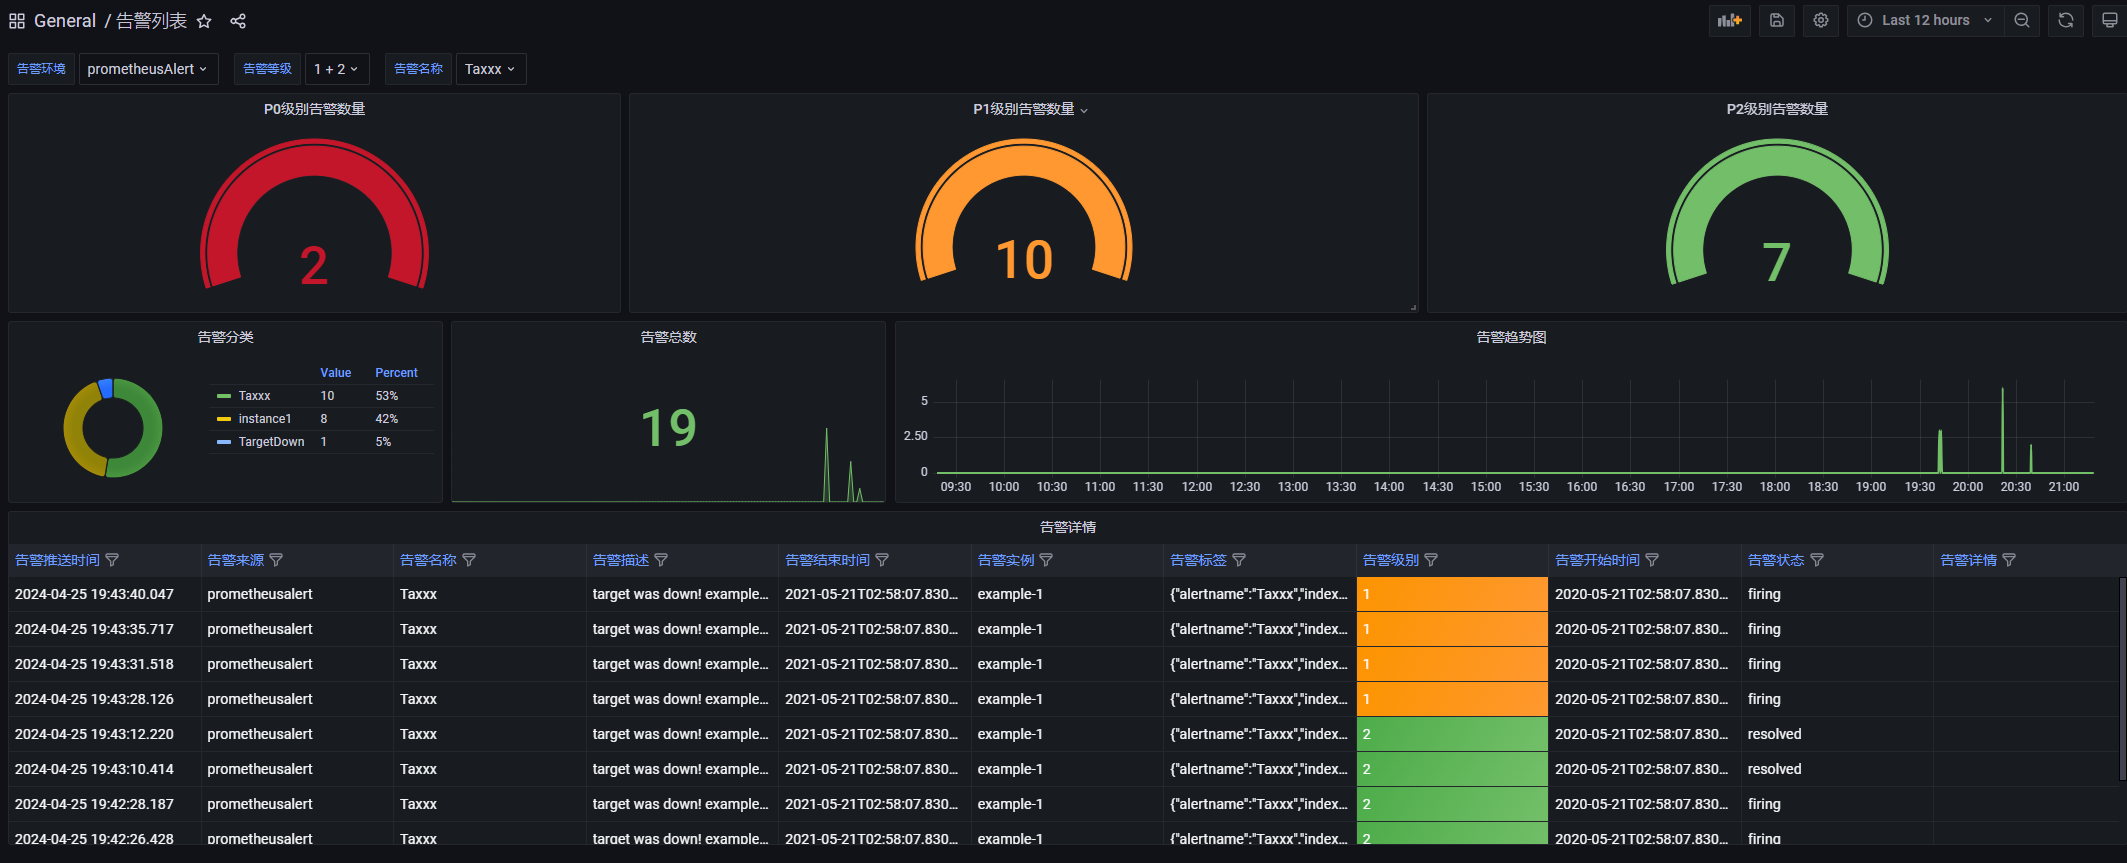Select row timestamp 2024-04-25 19:43:35.717
2127x863 pixels.
[94, 629]
